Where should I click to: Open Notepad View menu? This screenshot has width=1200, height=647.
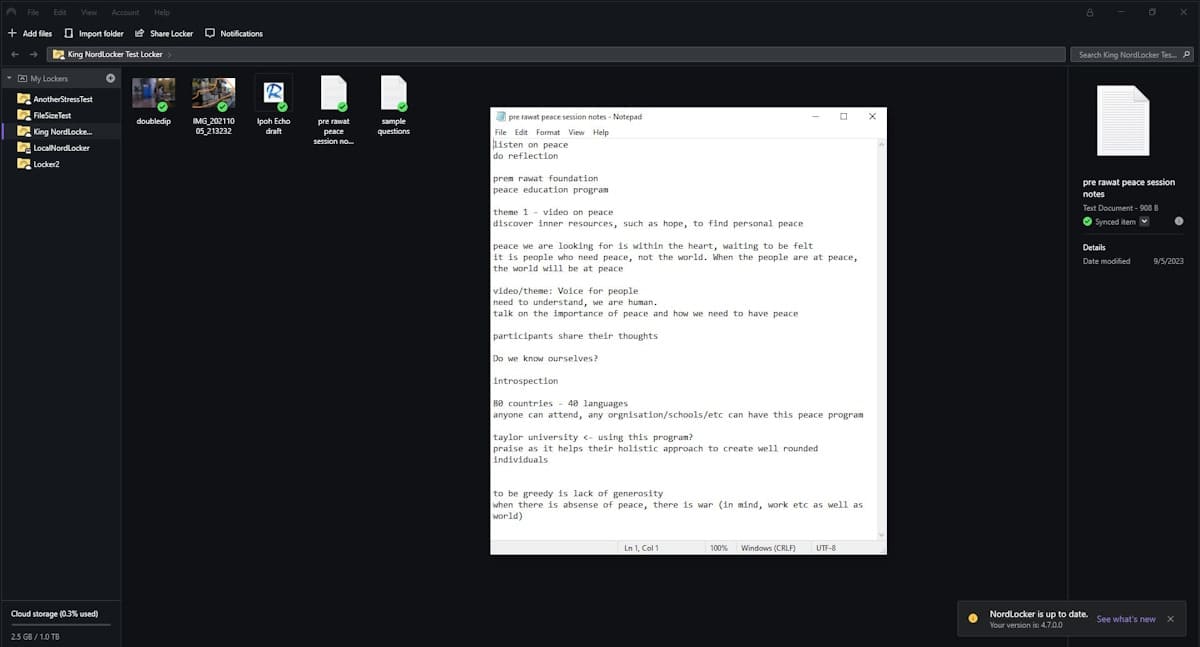tap(576, 132)
